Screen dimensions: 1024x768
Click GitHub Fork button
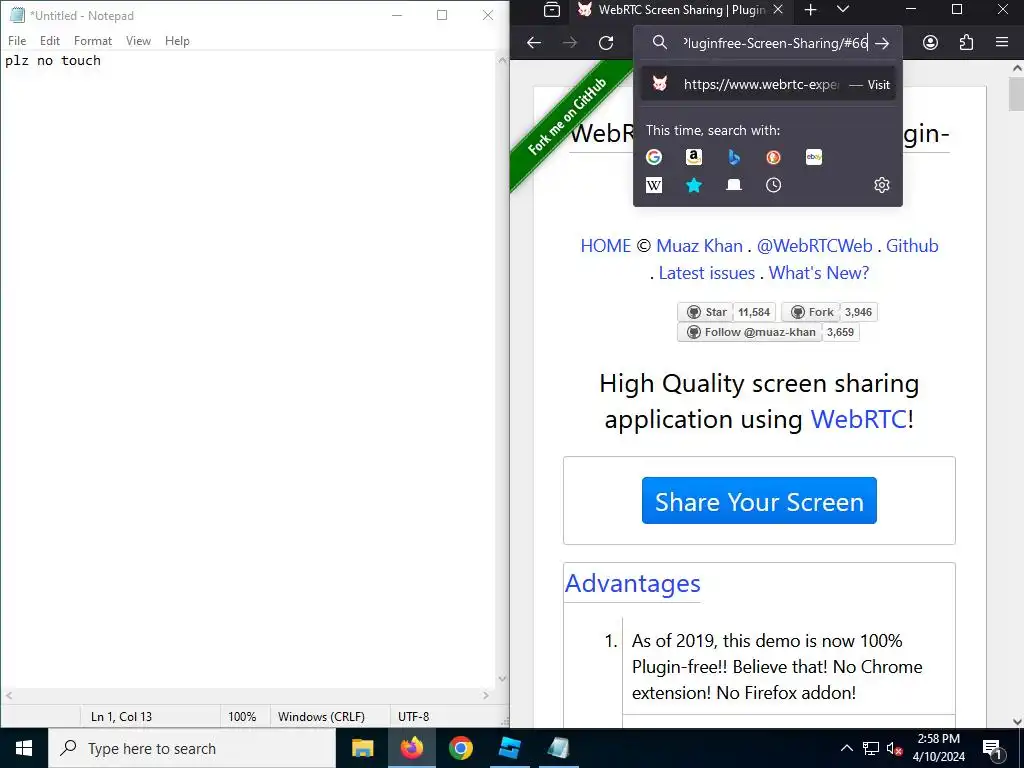pyautogui.click(x=810, y=312)
